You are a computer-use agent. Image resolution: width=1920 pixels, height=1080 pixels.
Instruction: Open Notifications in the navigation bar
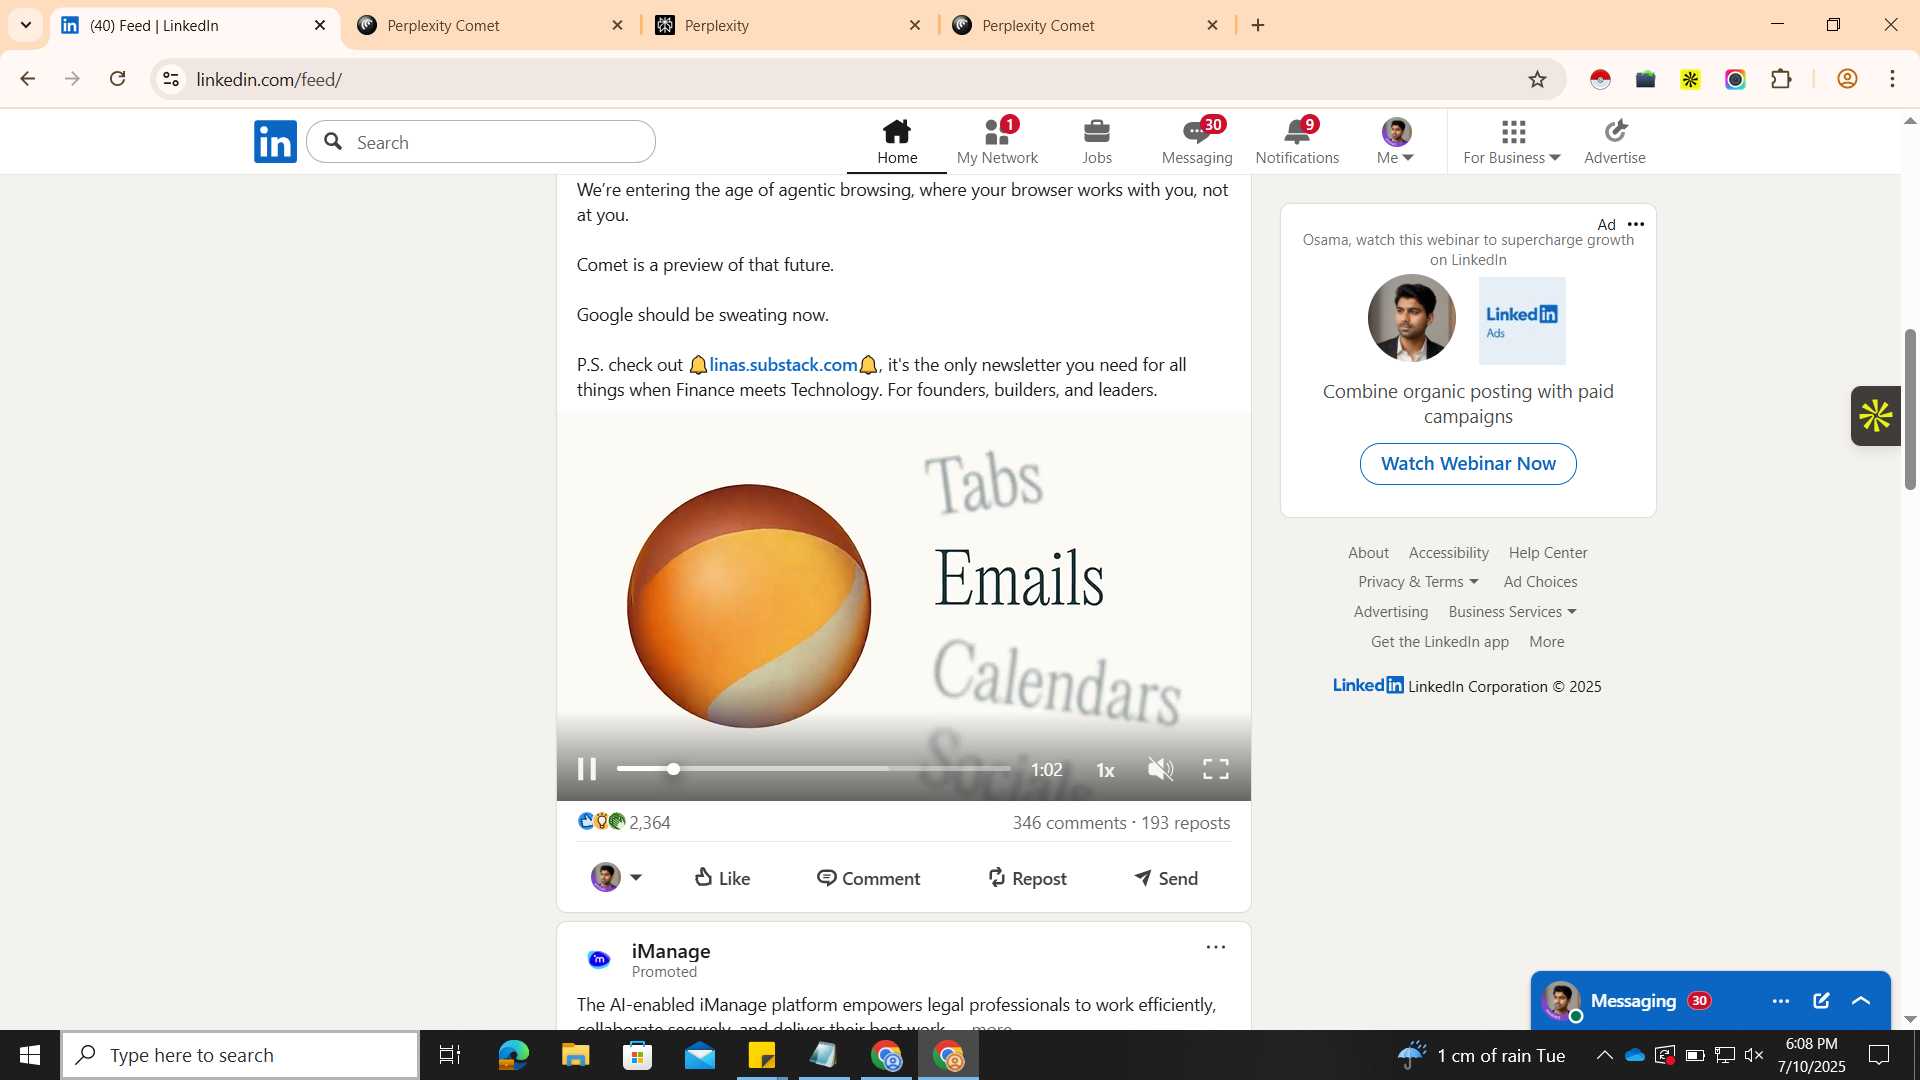click(x=1297, y=141)
